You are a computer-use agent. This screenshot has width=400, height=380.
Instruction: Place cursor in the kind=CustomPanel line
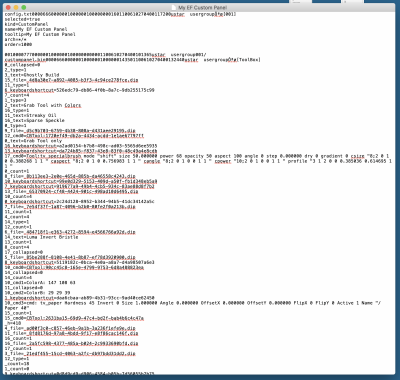(26, 24)
